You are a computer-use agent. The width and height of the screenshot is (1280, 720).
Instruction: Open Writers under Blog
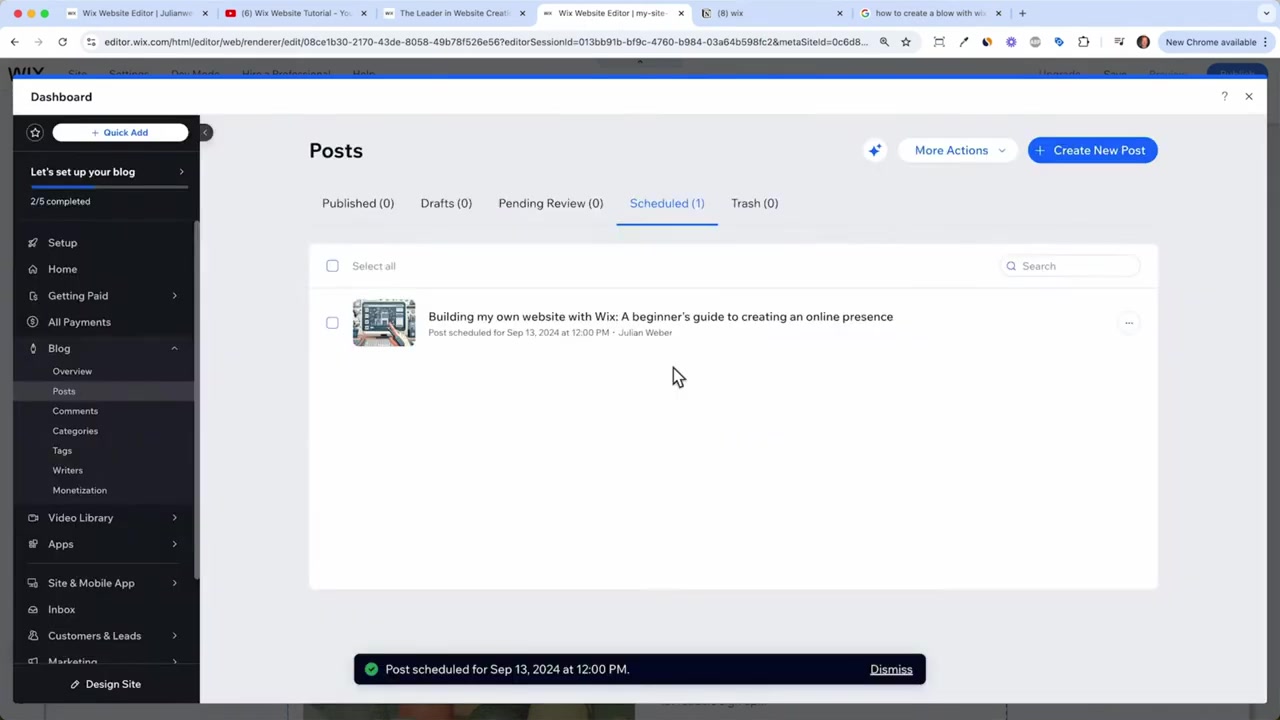pyautogui.click(x=67, y=470)
